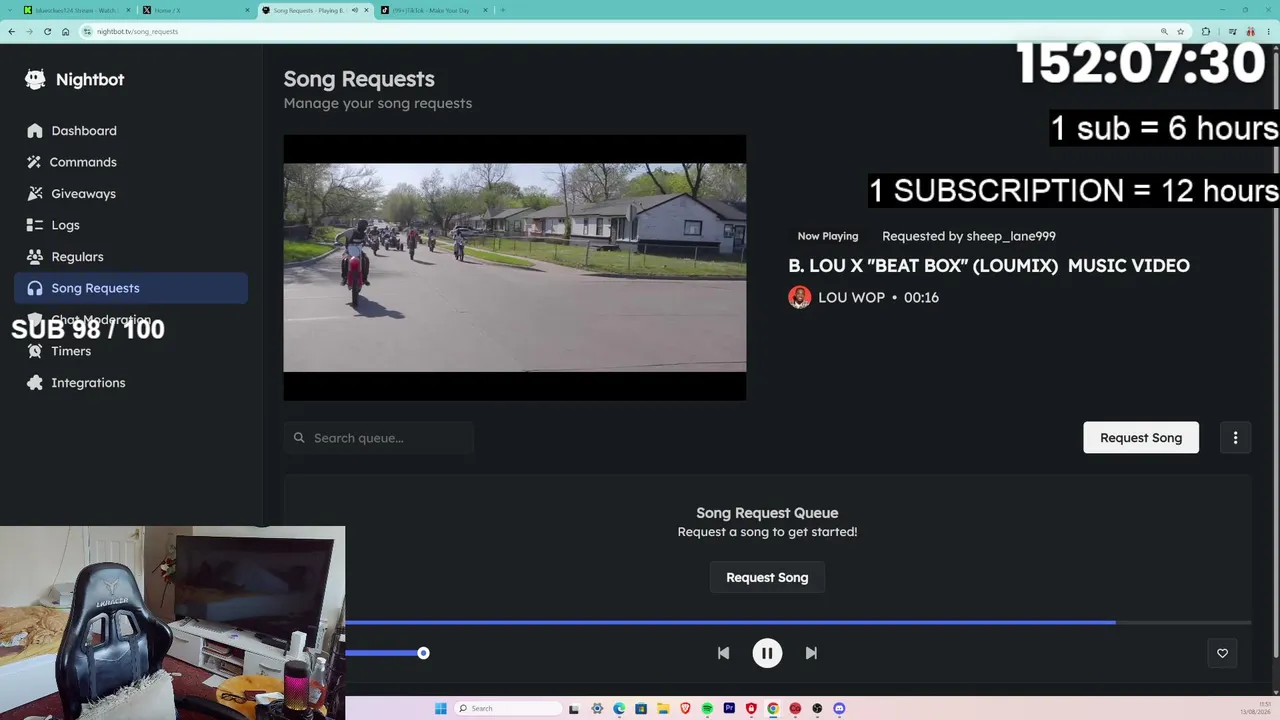This screenshot has width=1280, height=720.
Task: Open Spotify from the taskbar
Action: (707, 709)
